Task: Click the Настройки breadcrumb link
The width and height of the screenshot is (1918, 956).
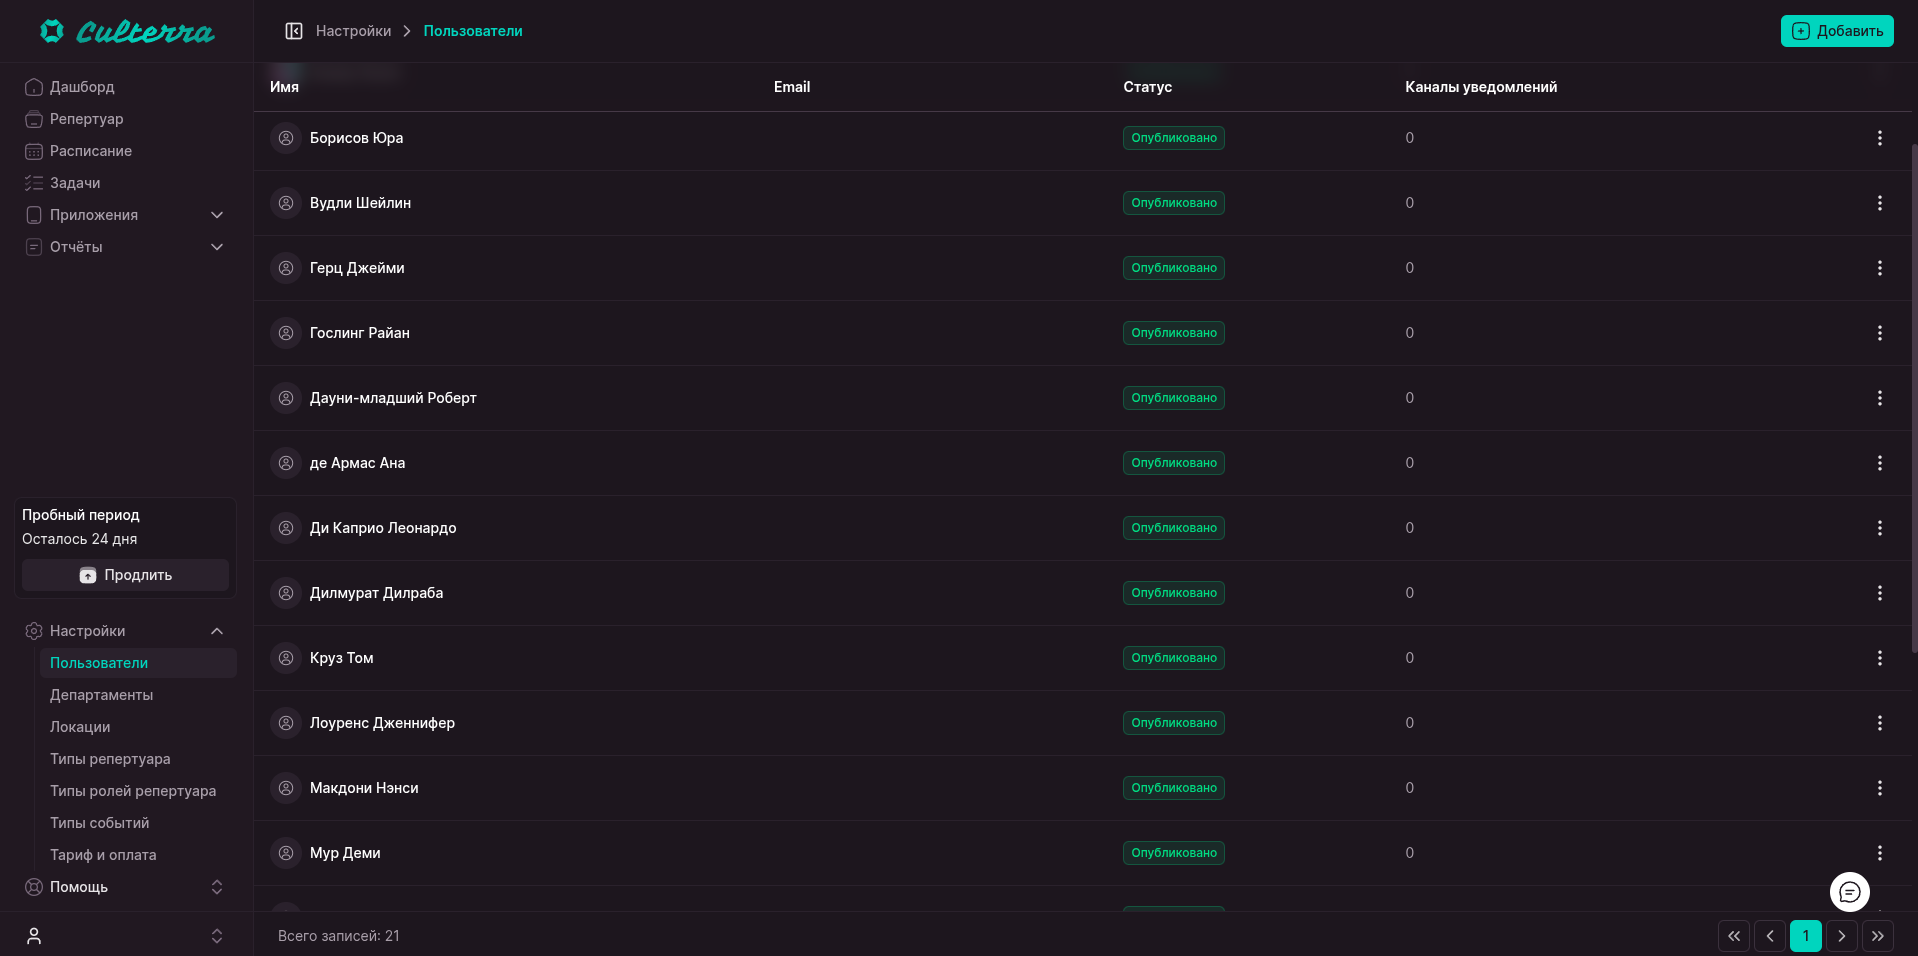Action: pyautogui.click(x=353, y=31)
